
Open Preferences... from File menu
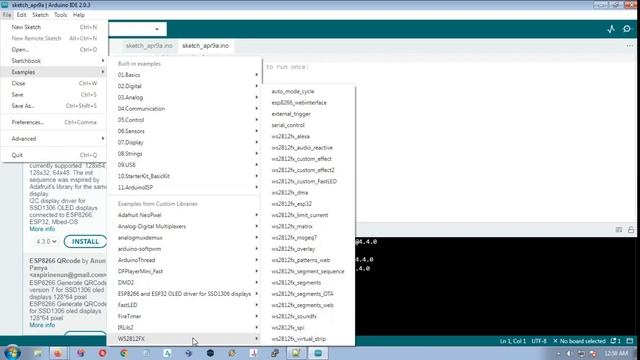[54, 122]
